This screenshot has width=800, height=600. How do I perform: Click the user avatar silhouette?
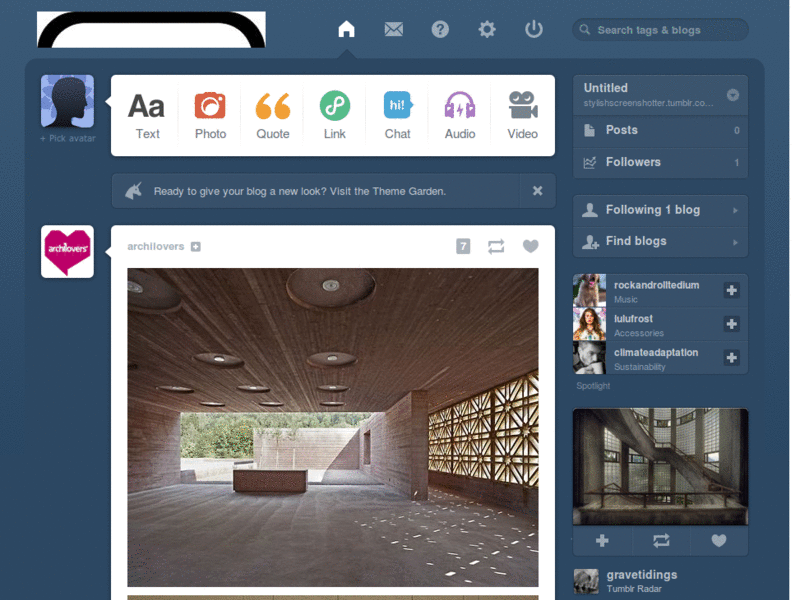click(67, 101)
